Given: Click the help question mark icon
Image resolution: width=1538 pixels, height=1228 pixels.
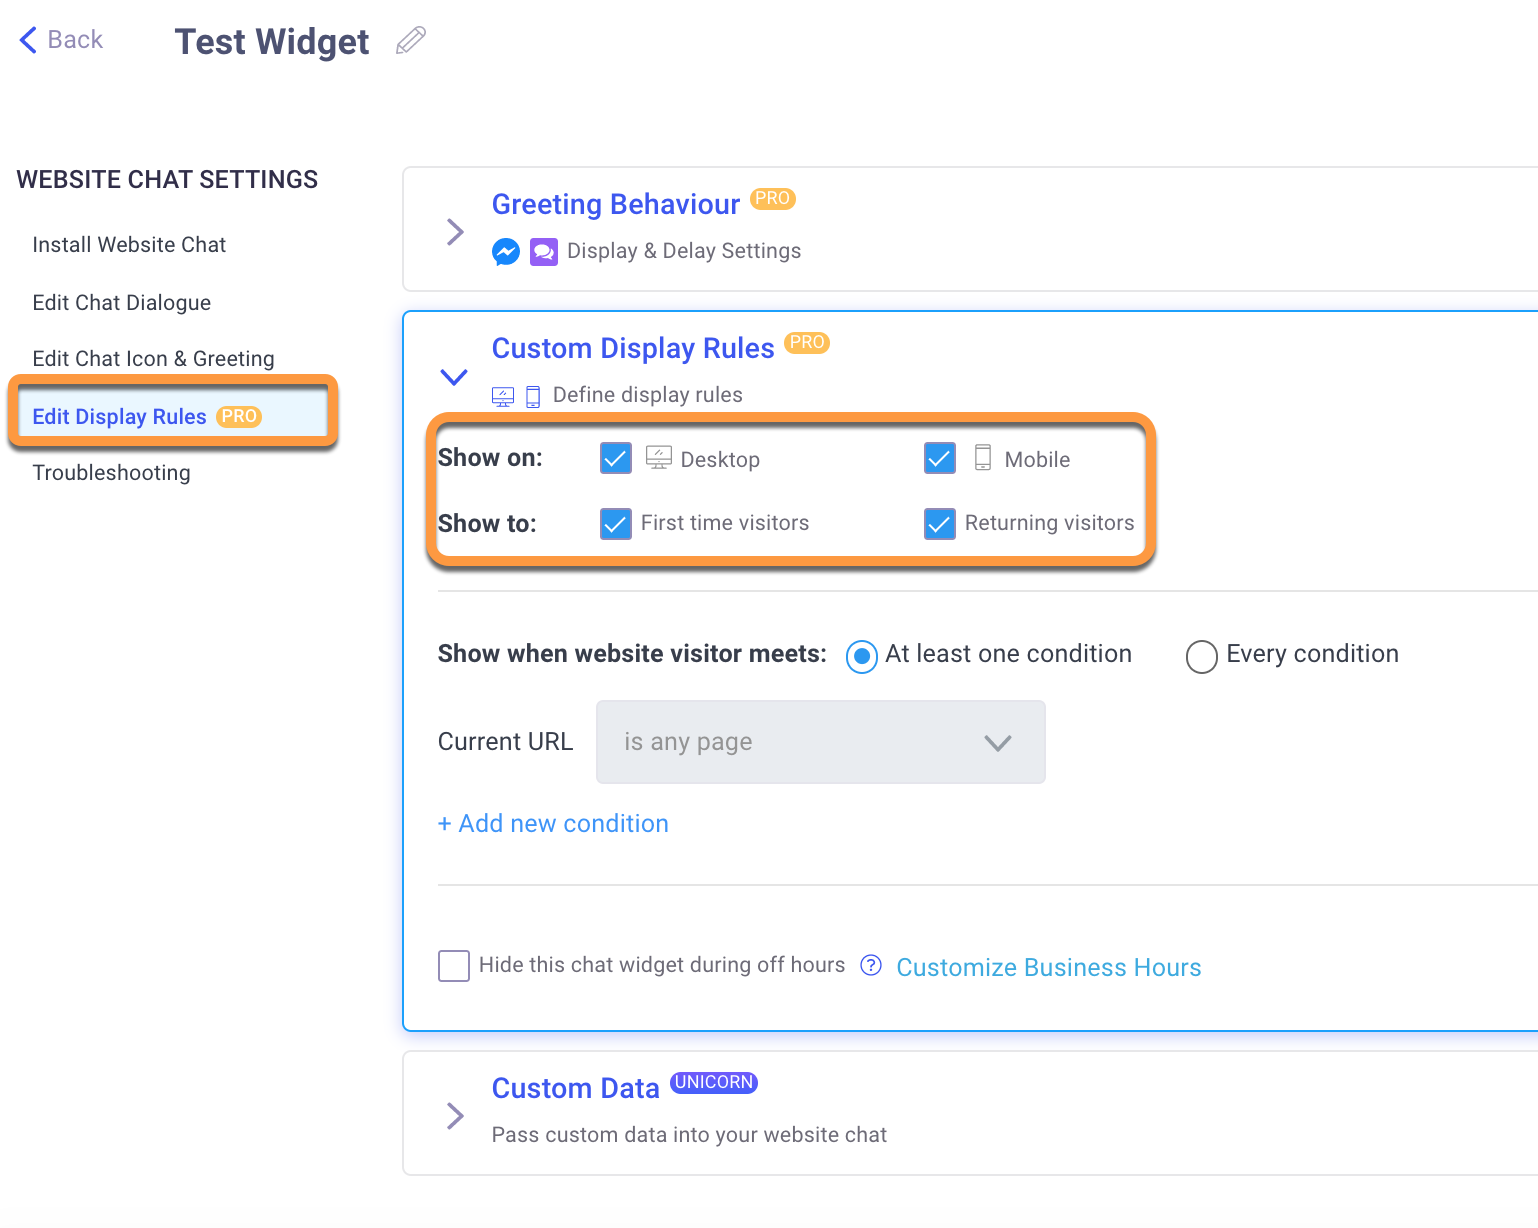Looking at the screenshot, I should coord(871,965).
